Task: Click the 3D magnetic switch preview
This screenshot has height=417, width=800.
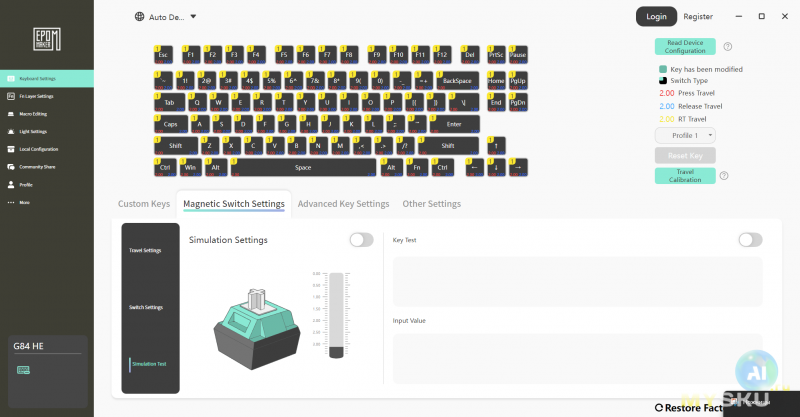Action: [257, 329]
